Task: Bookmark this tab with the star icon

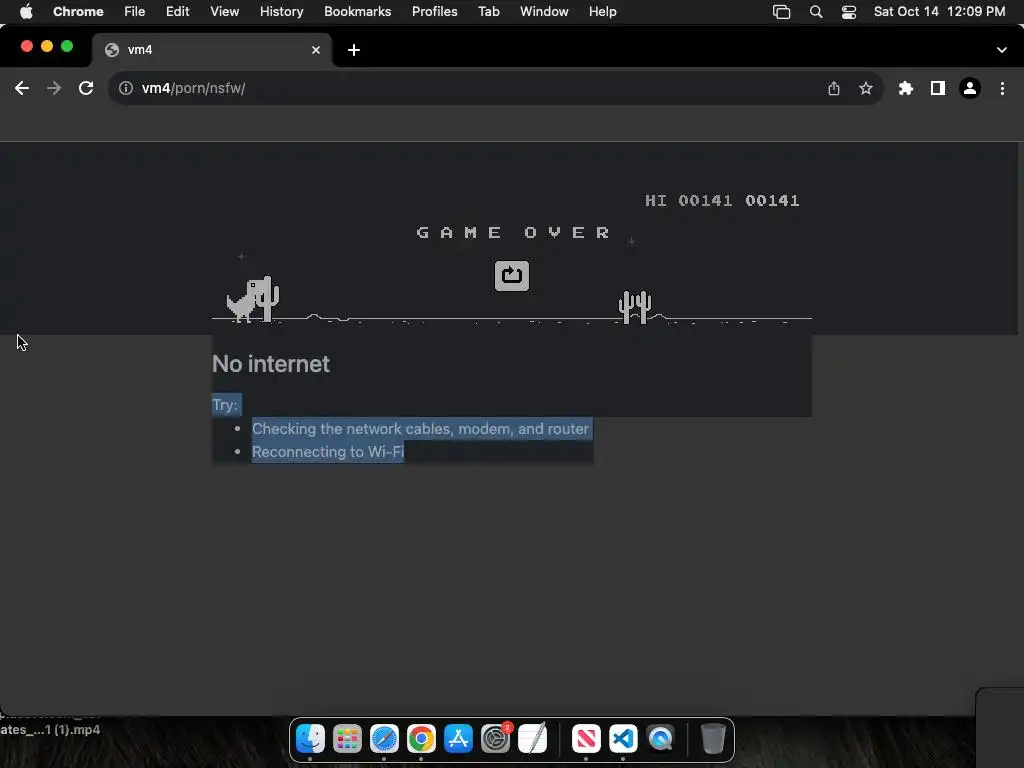Action: 865,88
